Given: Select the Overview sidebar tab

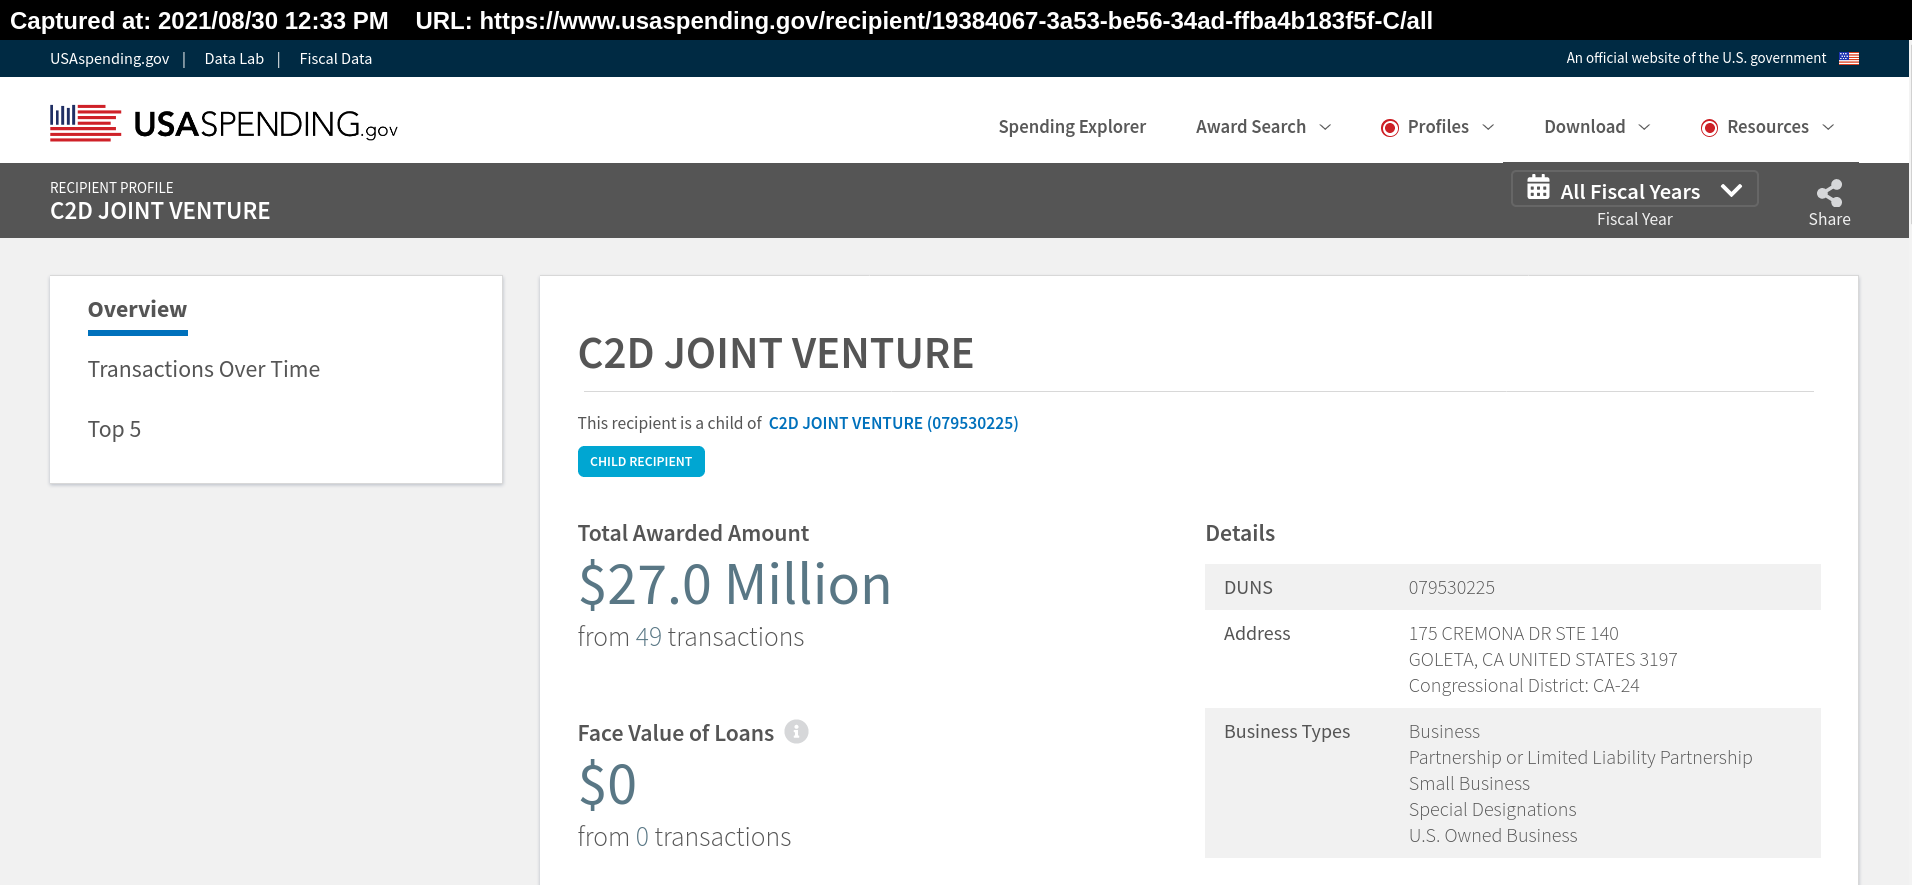Looking at the screenshot, I should pyautogui.click(x=137, y=310).
